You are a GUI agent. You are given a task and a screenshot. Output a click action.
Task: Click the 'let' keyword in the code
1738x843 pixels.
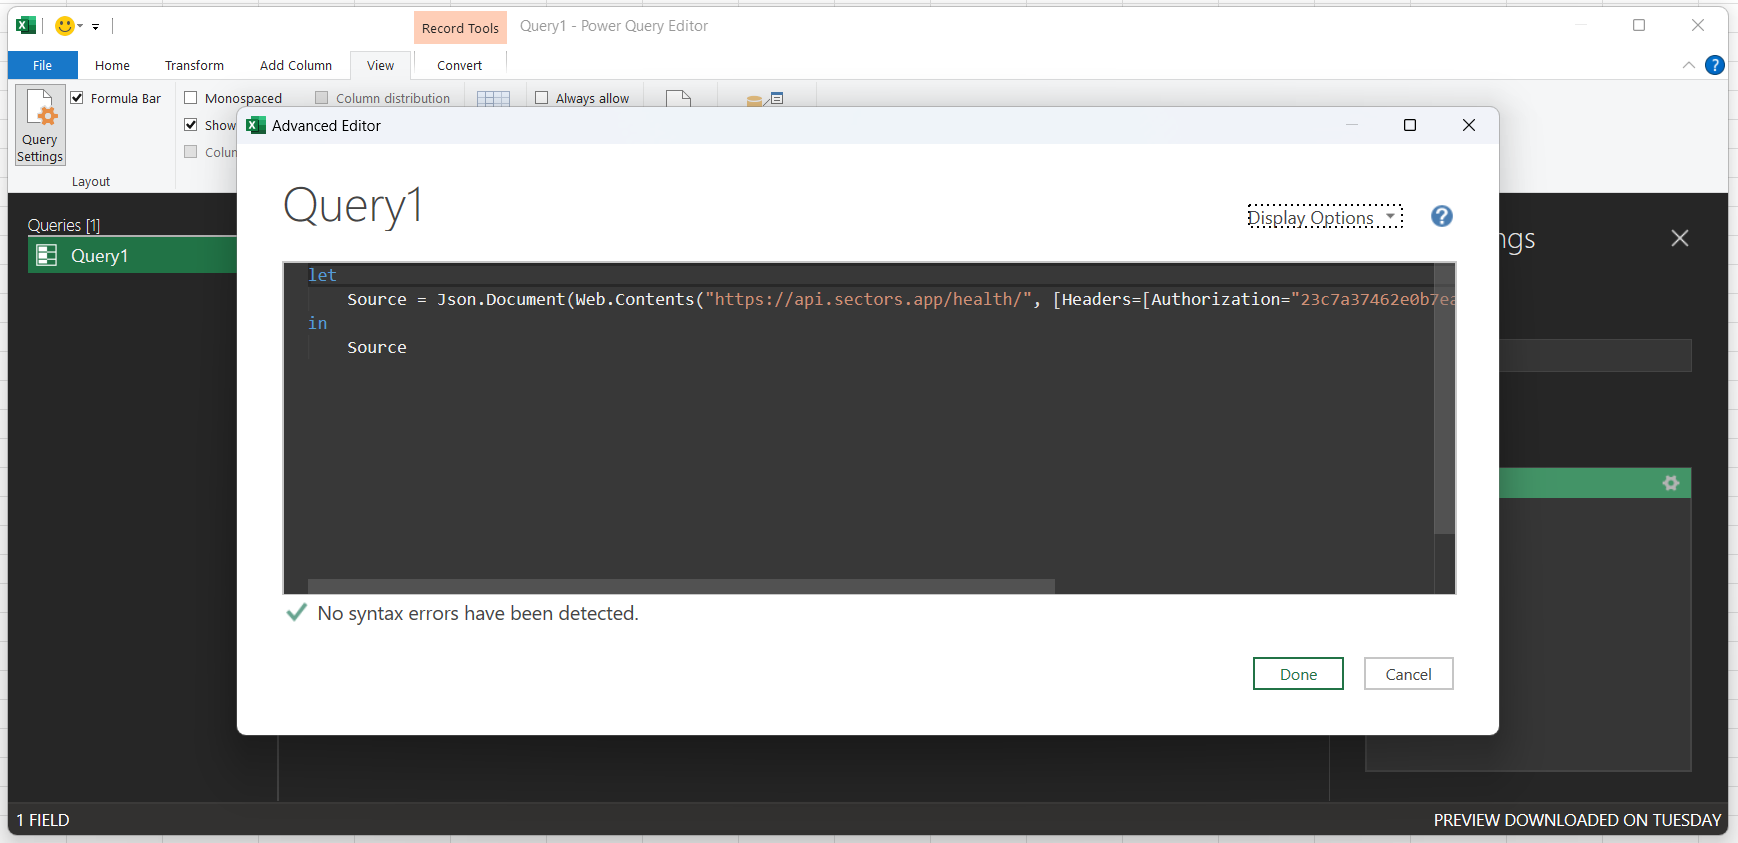[x=322, y=275]
